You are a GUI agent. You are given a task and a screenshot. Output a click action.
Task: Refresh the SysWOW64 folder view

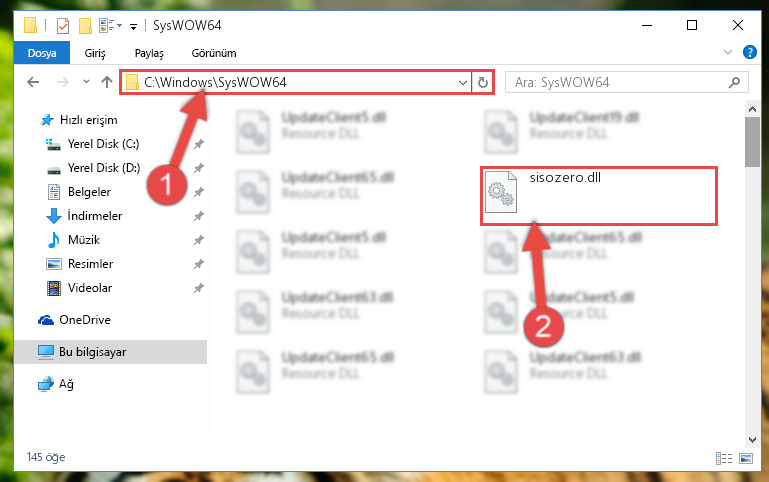click(483, 82)
